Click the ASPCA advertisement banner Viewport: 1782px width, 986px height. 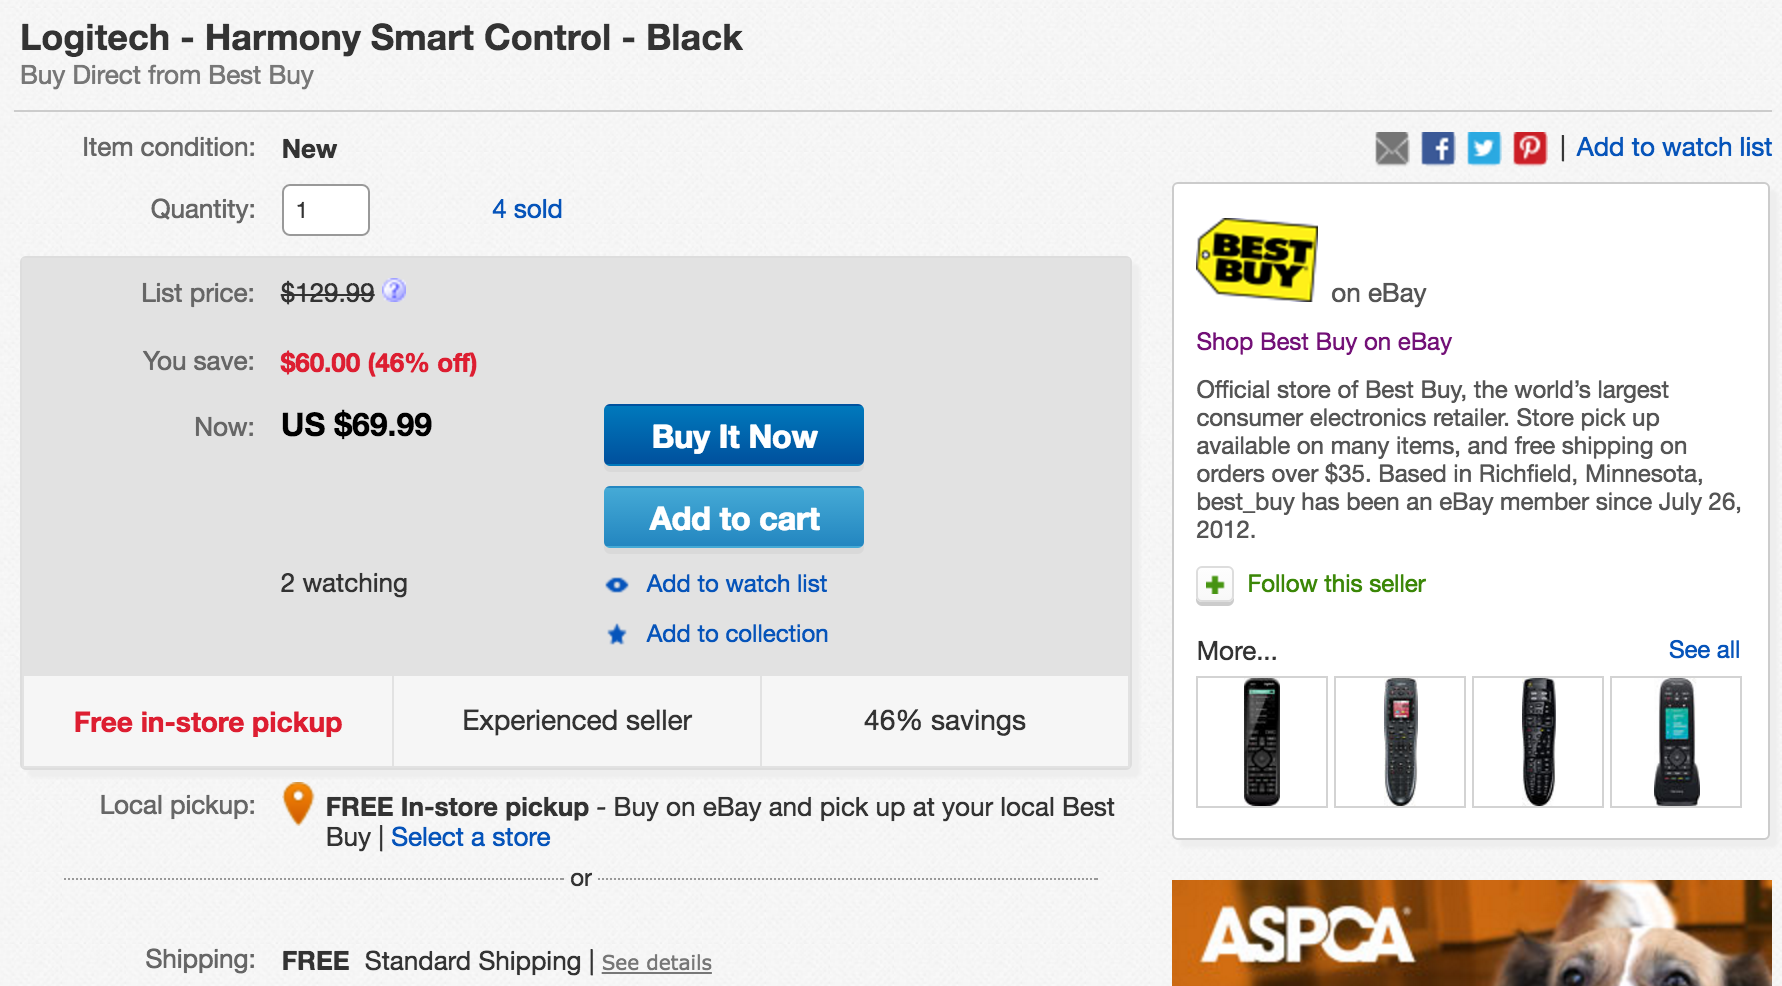click(1471, 932)
